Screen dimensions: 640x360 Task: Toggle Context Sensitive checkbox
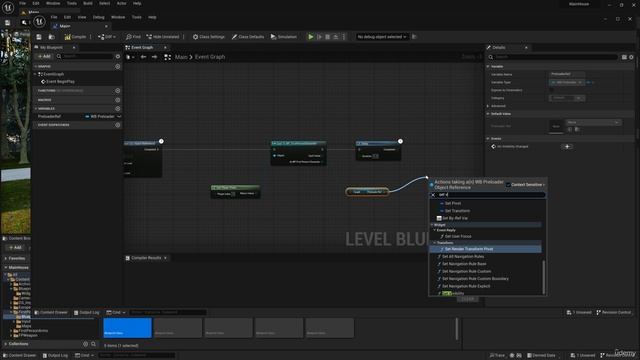(x=508, y=185)
